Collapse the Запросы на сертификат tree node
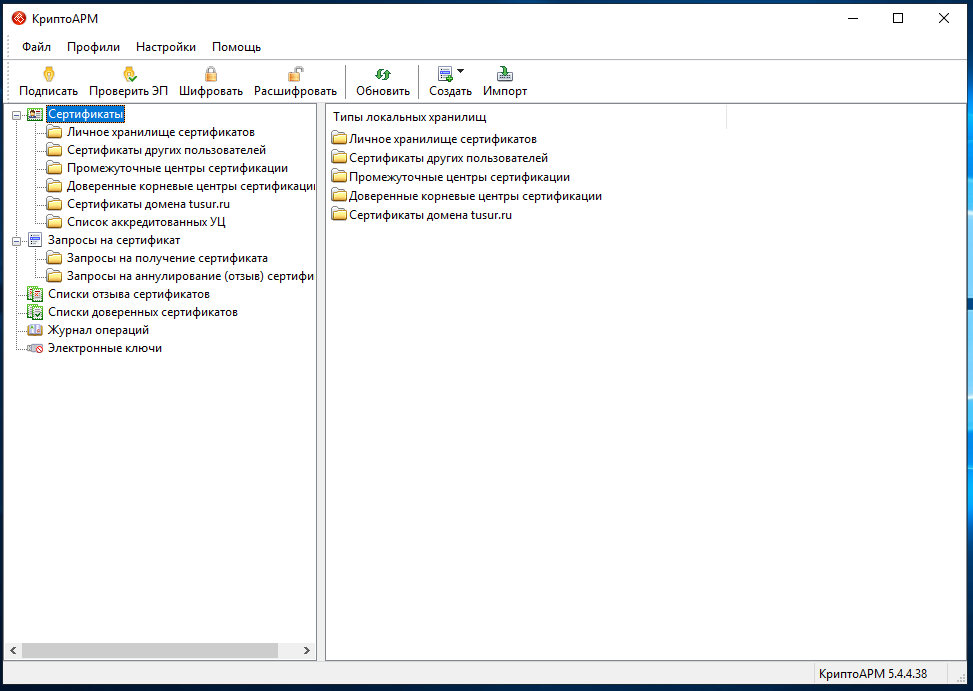973x691 pixels. coord(17,241)
